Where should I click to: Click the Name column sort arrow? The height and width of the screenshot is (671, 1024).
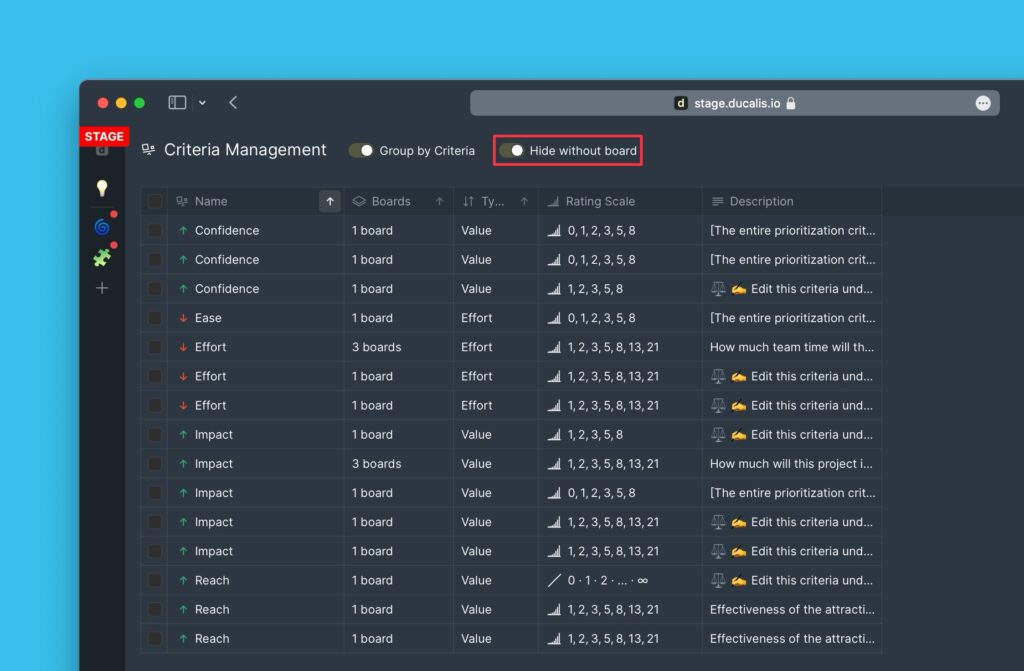(330, 201)
